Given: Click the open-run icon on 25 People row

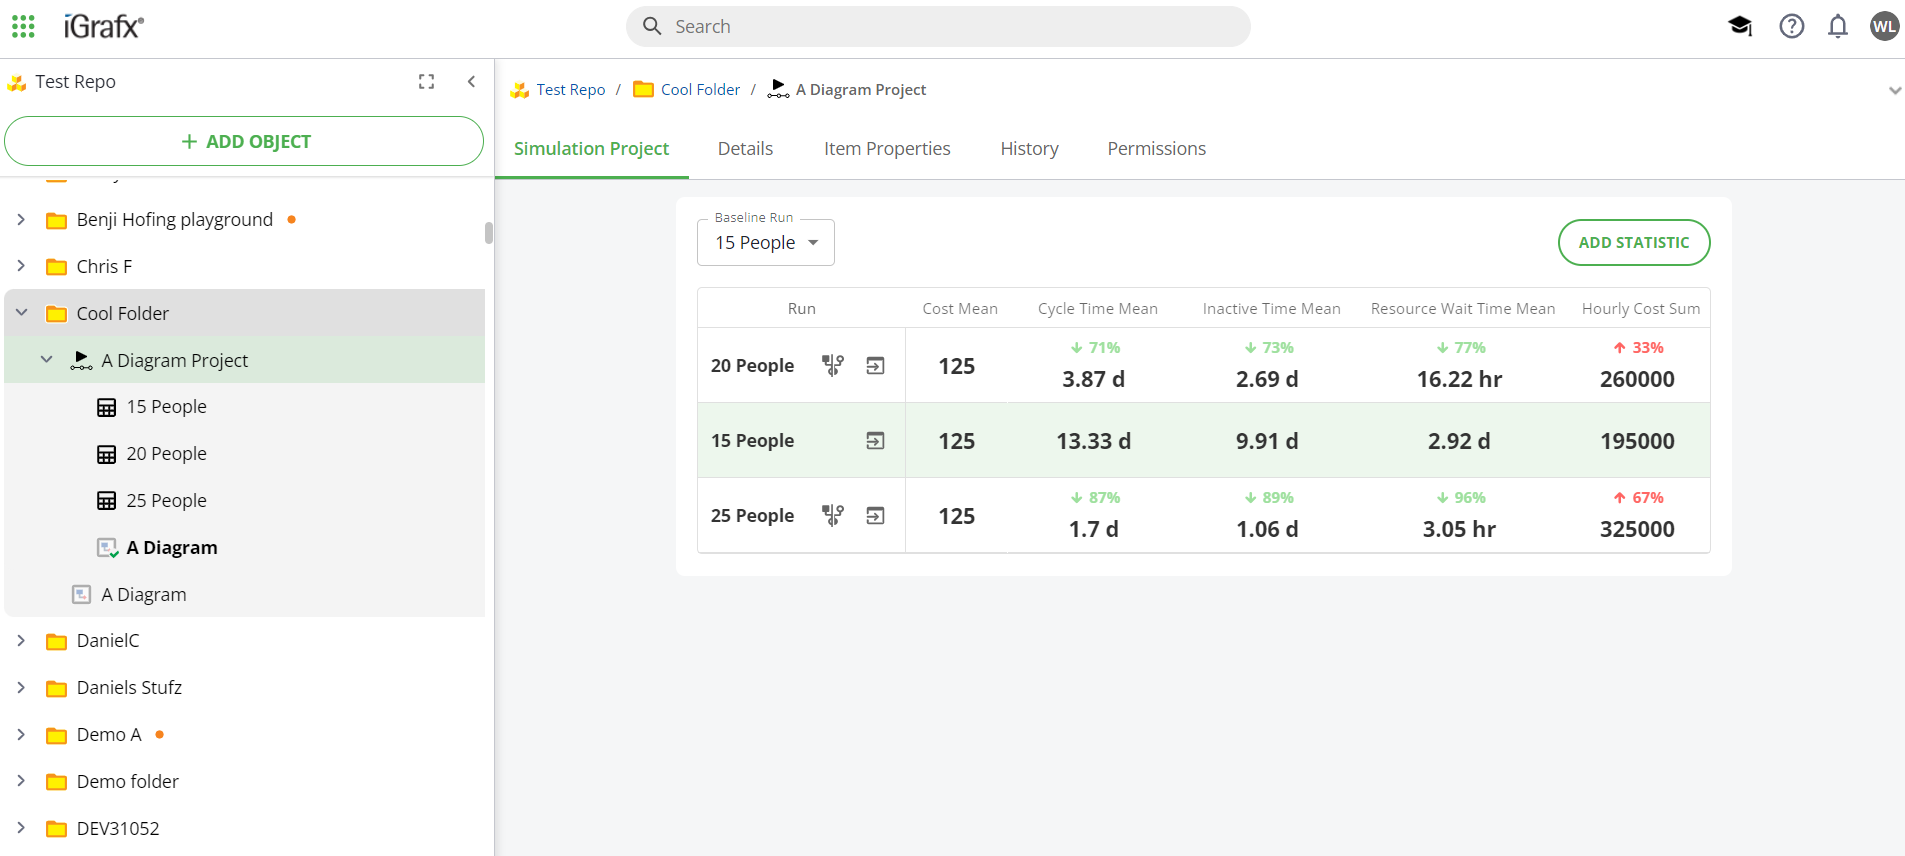Looking at the screenshot, I should click(x=875, y=516).
